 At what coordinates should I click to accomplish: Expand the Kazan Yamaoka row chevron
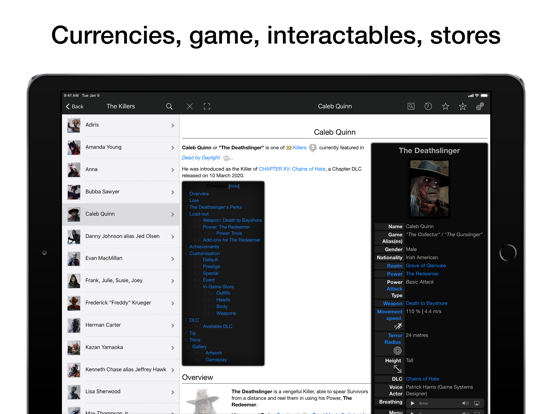tap(172, 347)
